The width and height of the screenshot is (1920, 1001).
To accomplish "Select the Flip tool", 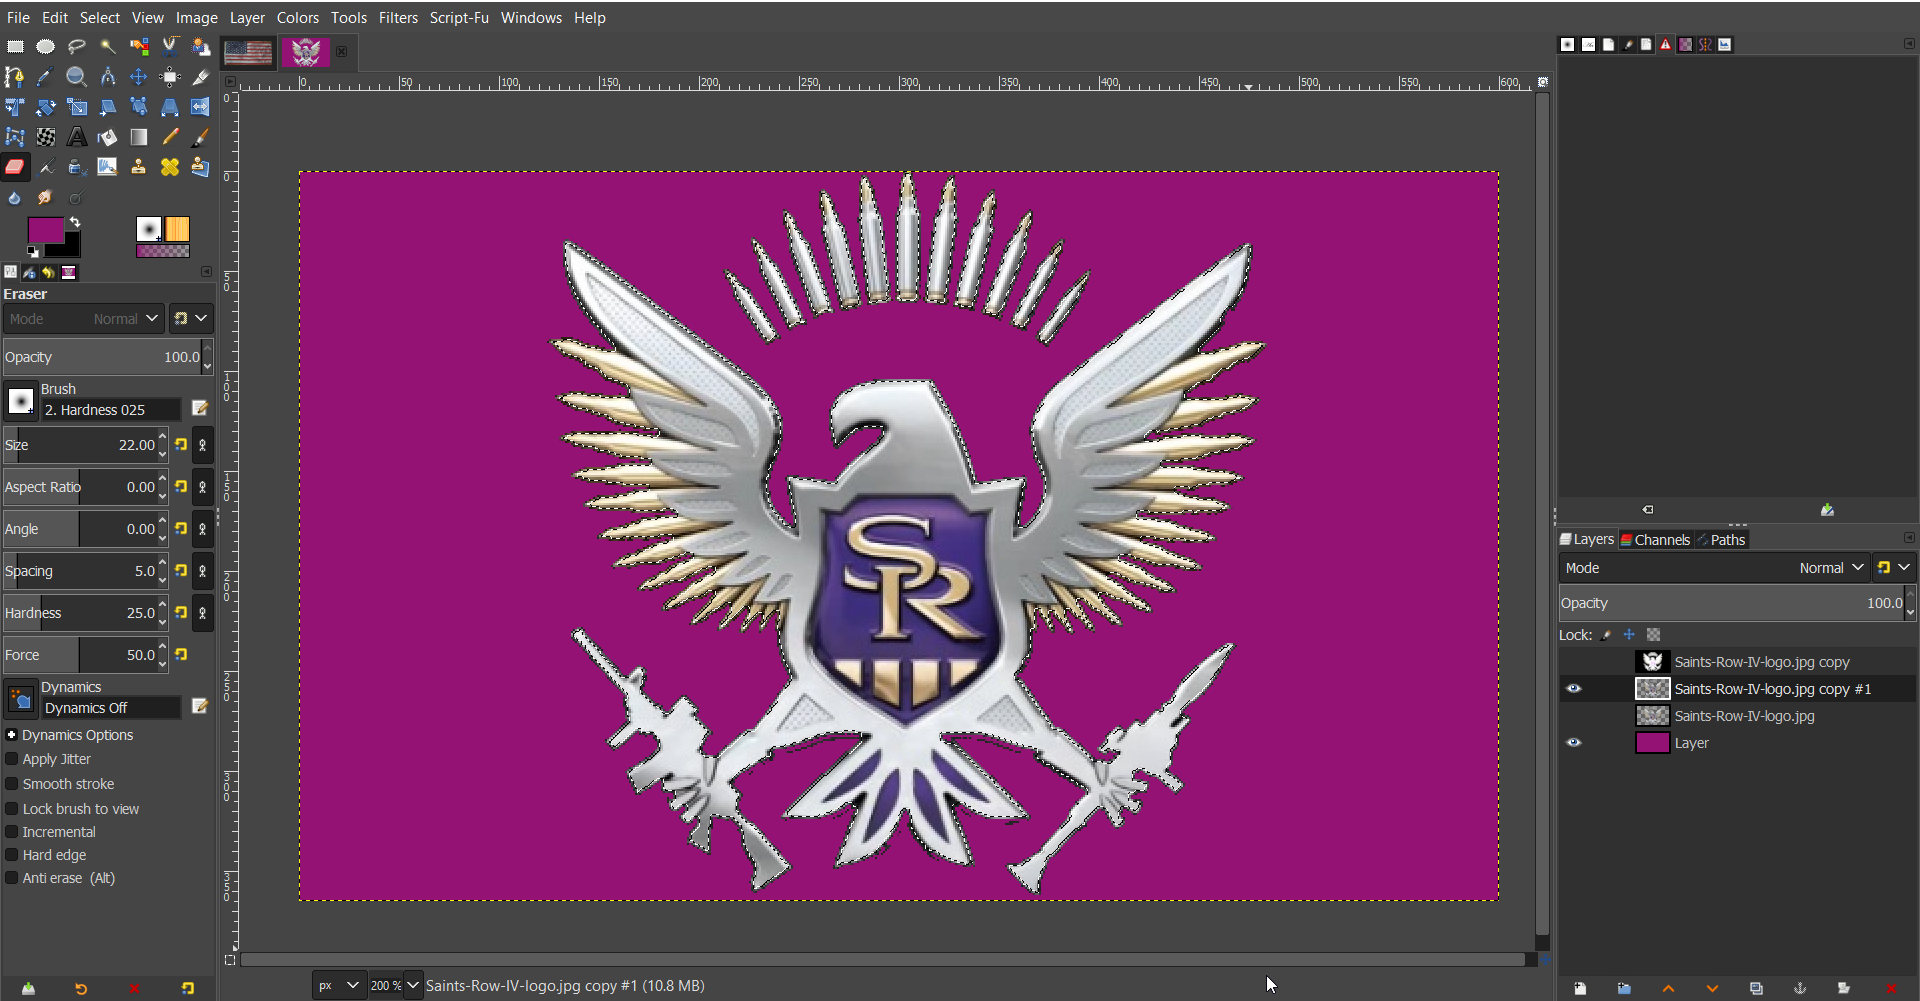I will click(x=201, y=107).
